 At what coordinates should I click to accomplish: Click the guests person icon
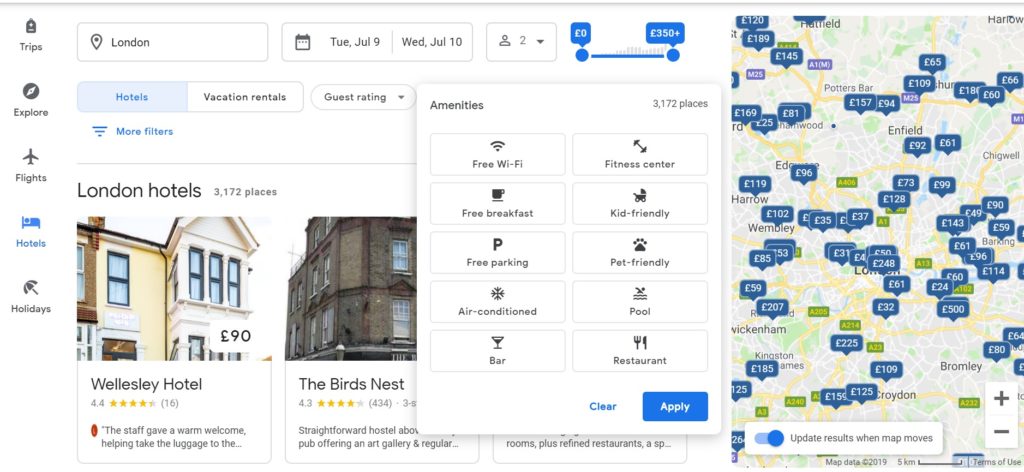[504, 41]
